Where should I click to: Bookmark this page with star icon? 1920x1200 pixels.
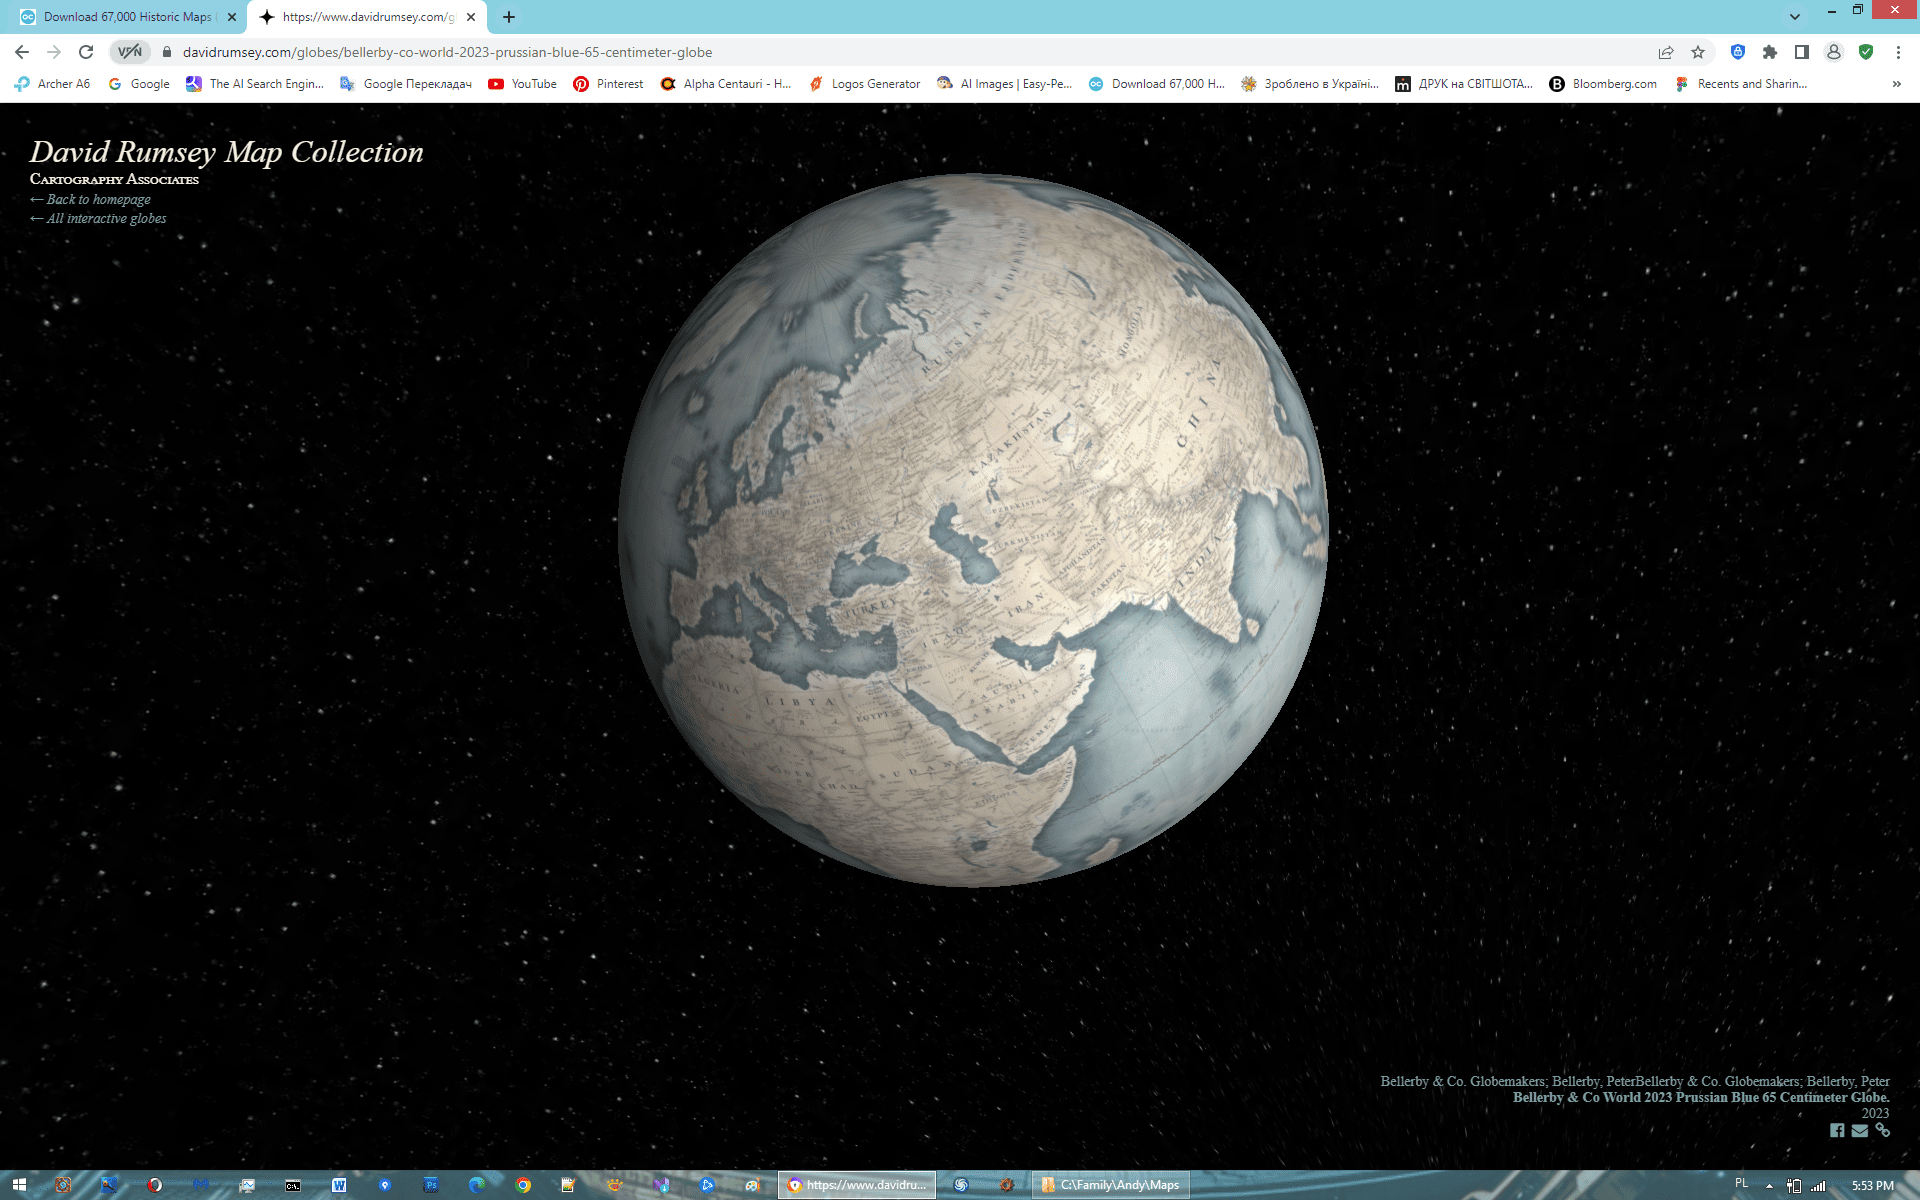coord(1698,52)
